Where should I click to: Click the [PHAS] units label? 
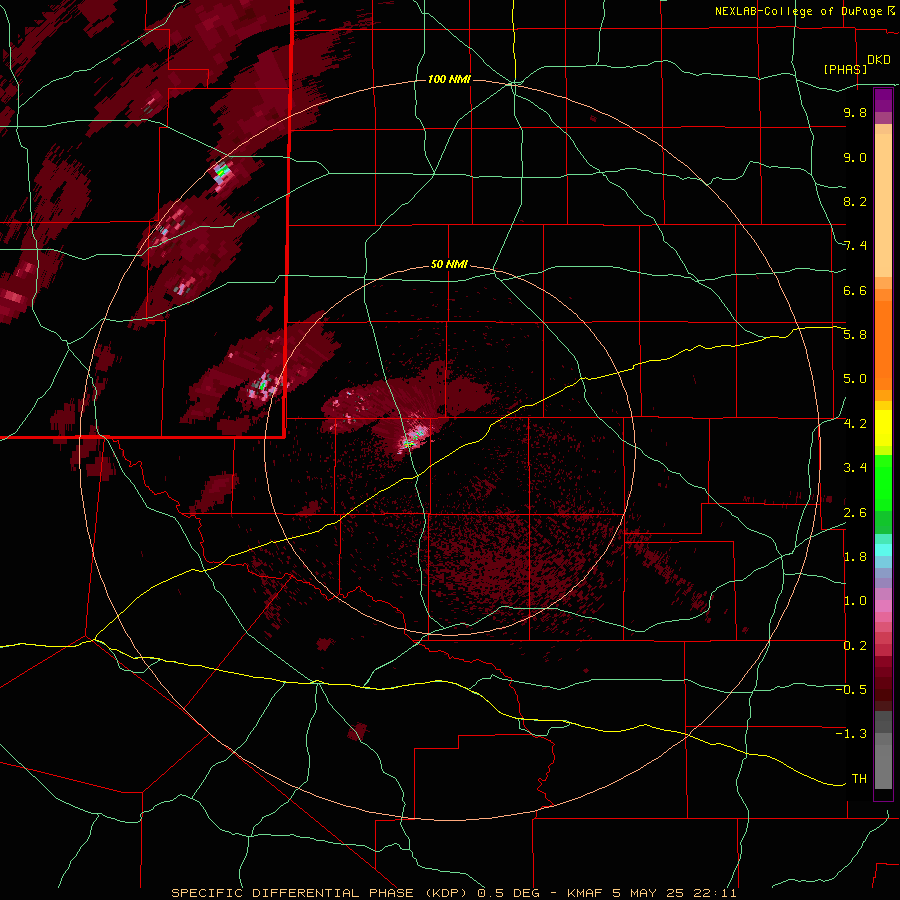point(845,69)
